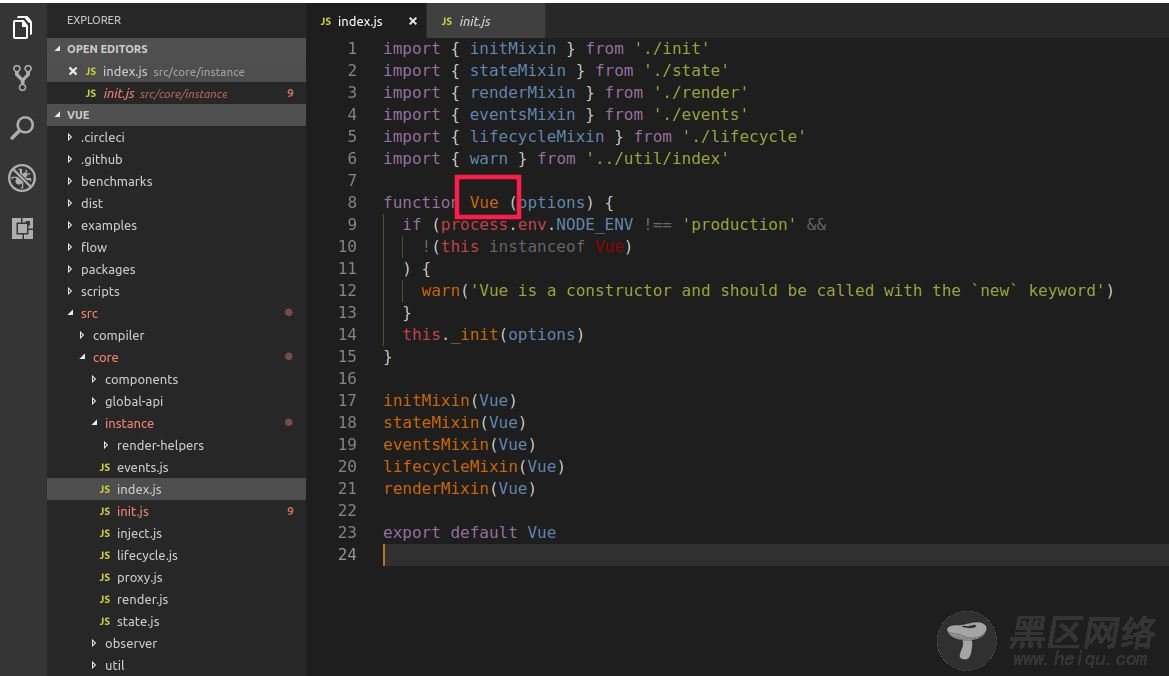Click stateMixin(Vue) call on line 18

[455, 423]
